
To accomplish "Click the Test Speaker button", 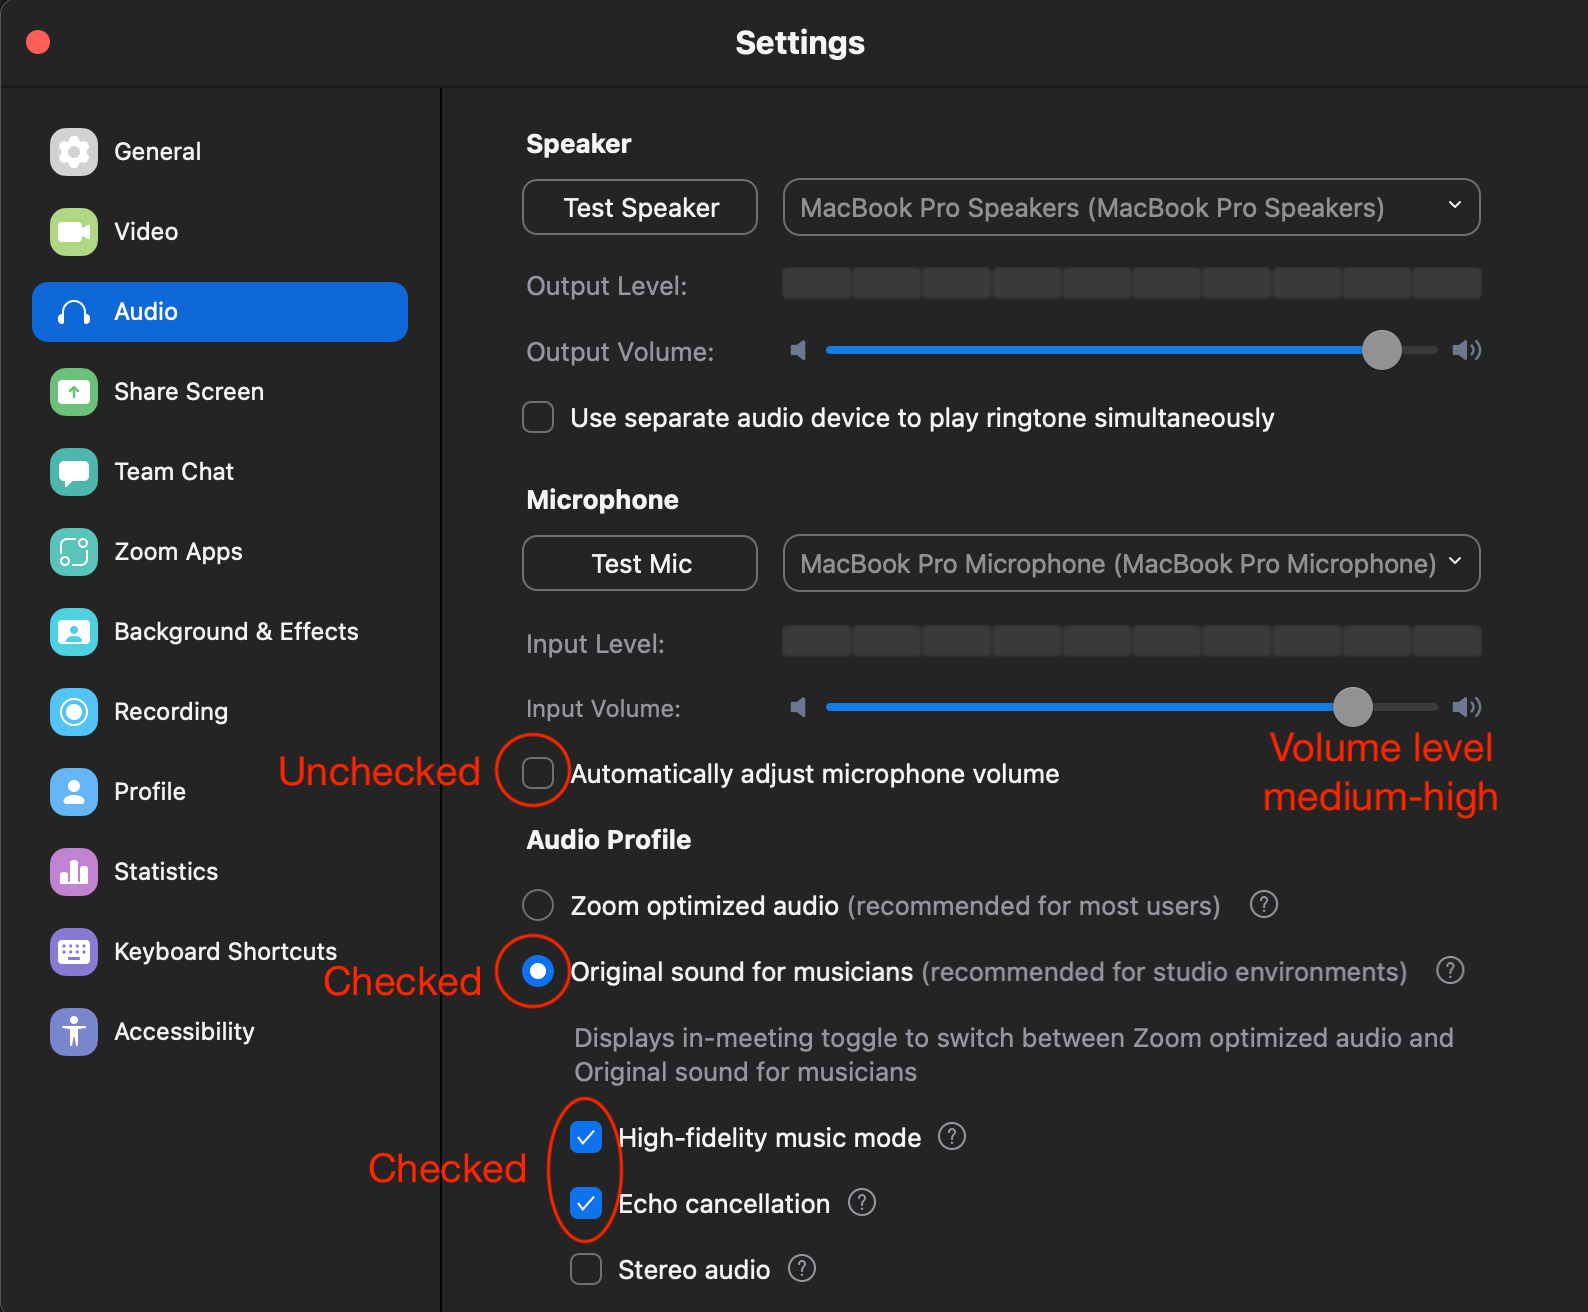I will (639, 207).
